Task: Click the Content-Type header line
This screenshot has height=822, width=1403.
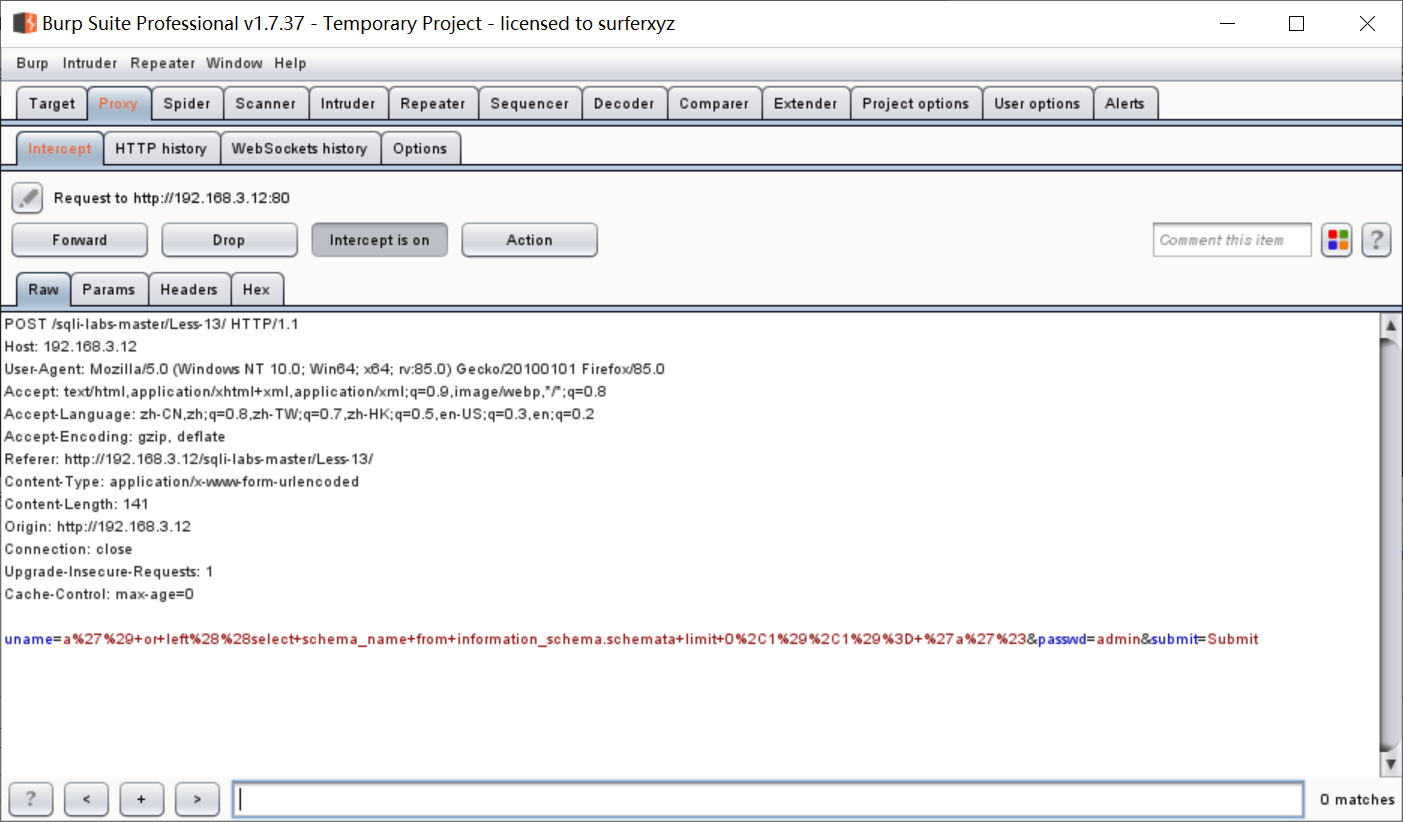Action: (x=182, y=481)
